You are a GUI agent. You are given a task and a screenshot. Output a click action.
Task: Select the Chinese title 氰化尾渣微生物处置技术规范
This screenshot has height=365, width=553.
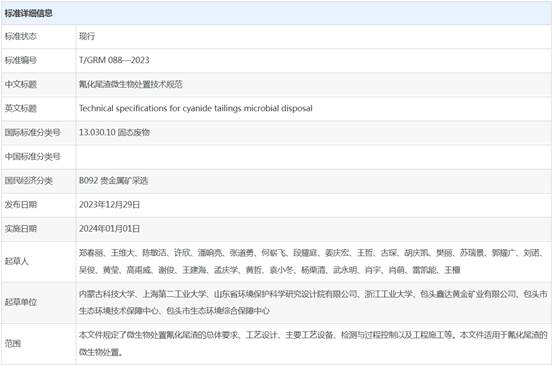(131, 84)
